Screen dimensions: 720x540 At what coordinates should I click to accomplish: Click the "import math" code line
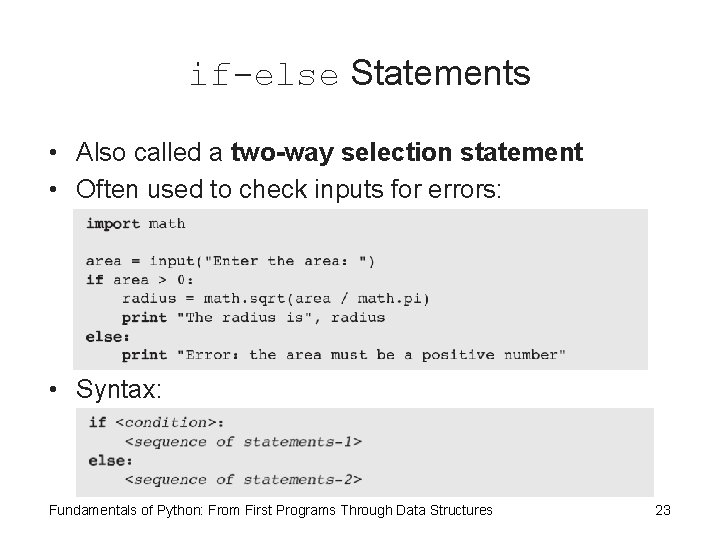(x=135, y=223)
